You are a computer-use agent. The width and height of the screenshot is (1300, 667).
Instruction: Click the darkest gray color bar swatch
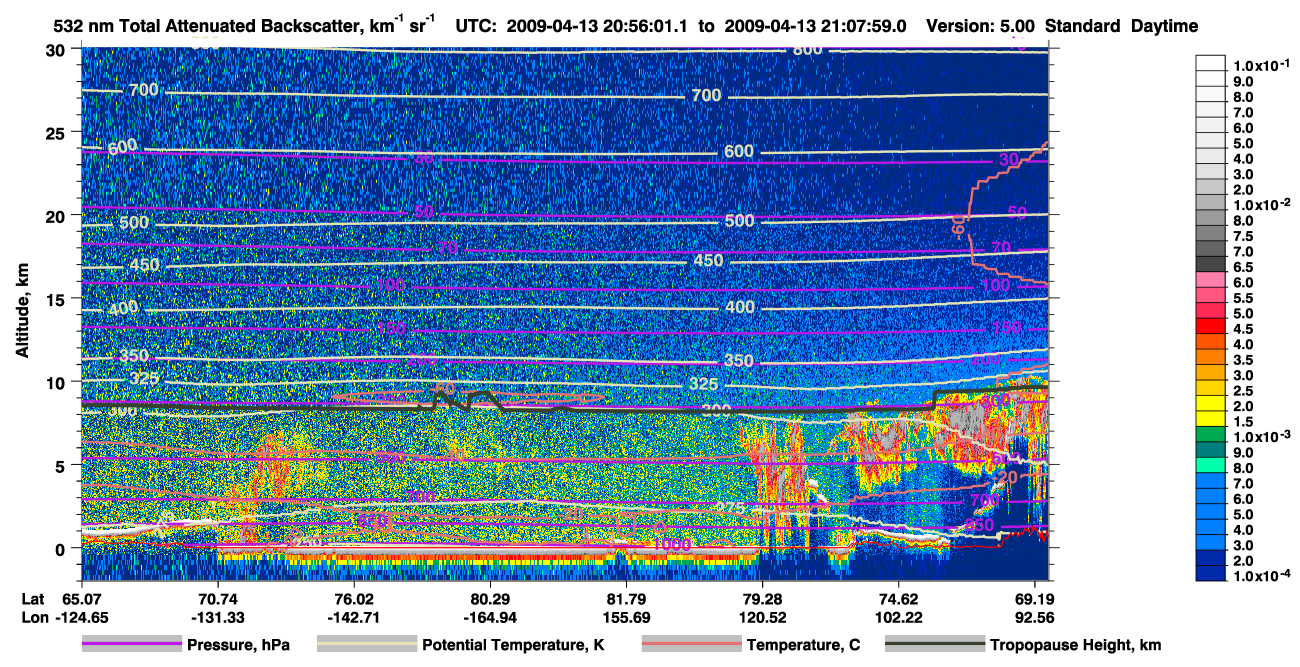1211,264
